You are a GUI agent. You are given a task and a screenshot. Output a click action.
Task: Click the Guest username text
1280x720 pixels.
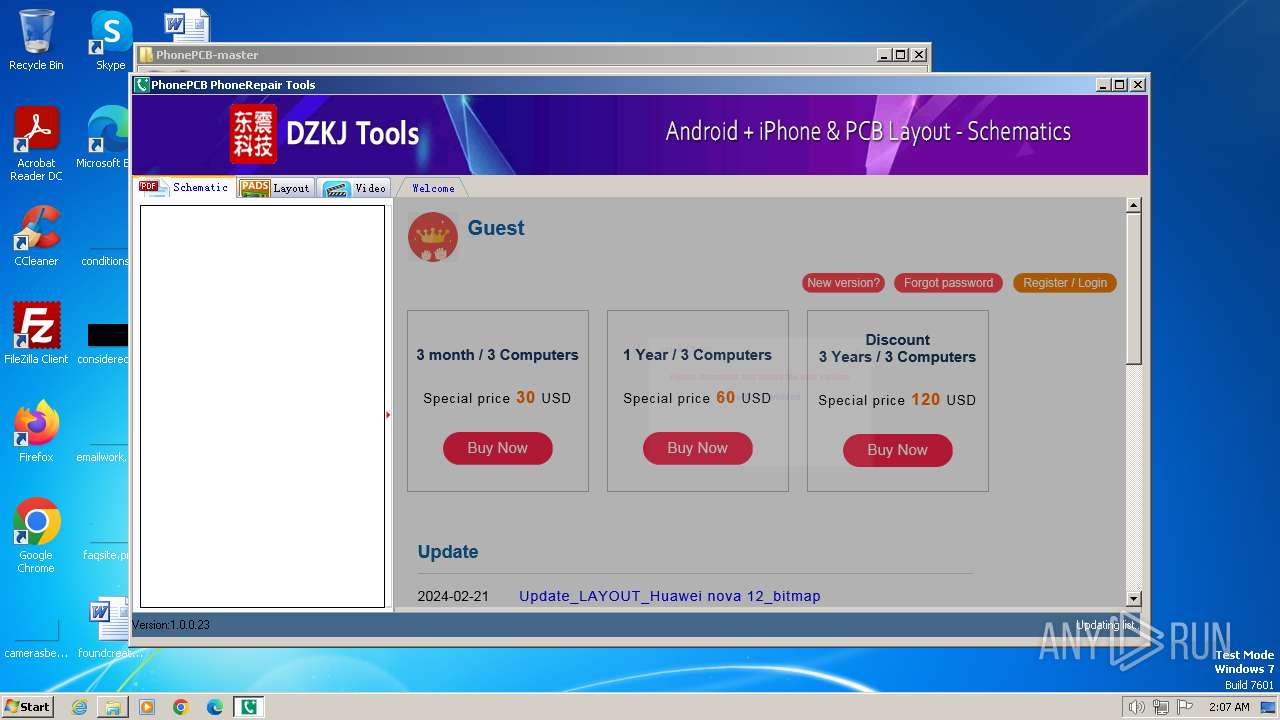point(496,228)
